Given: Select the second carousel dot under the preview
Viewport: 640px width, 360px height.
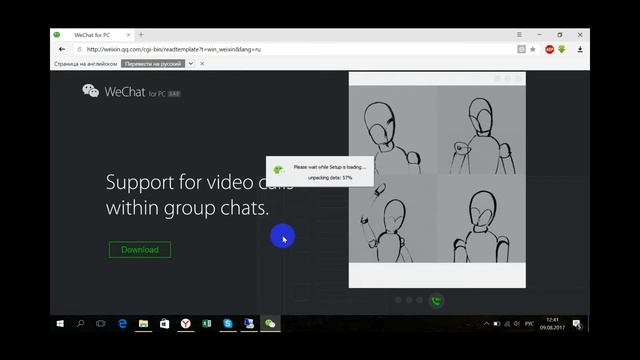Looking at the screenshot, I should pyautogui.click(x=409, y=300).
